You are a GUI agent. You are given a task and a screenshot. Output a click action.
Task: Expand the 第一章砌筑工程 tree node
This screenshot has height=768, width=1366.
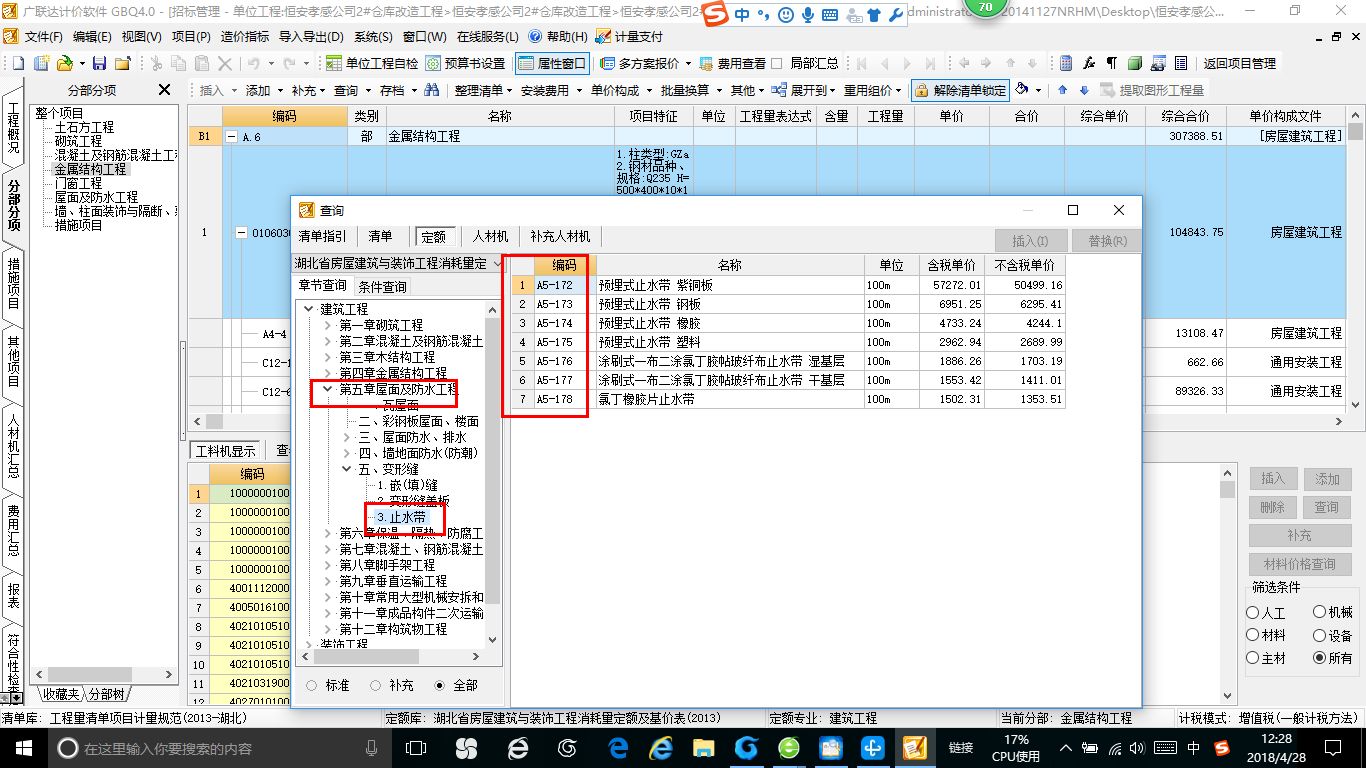coord(327,325)
